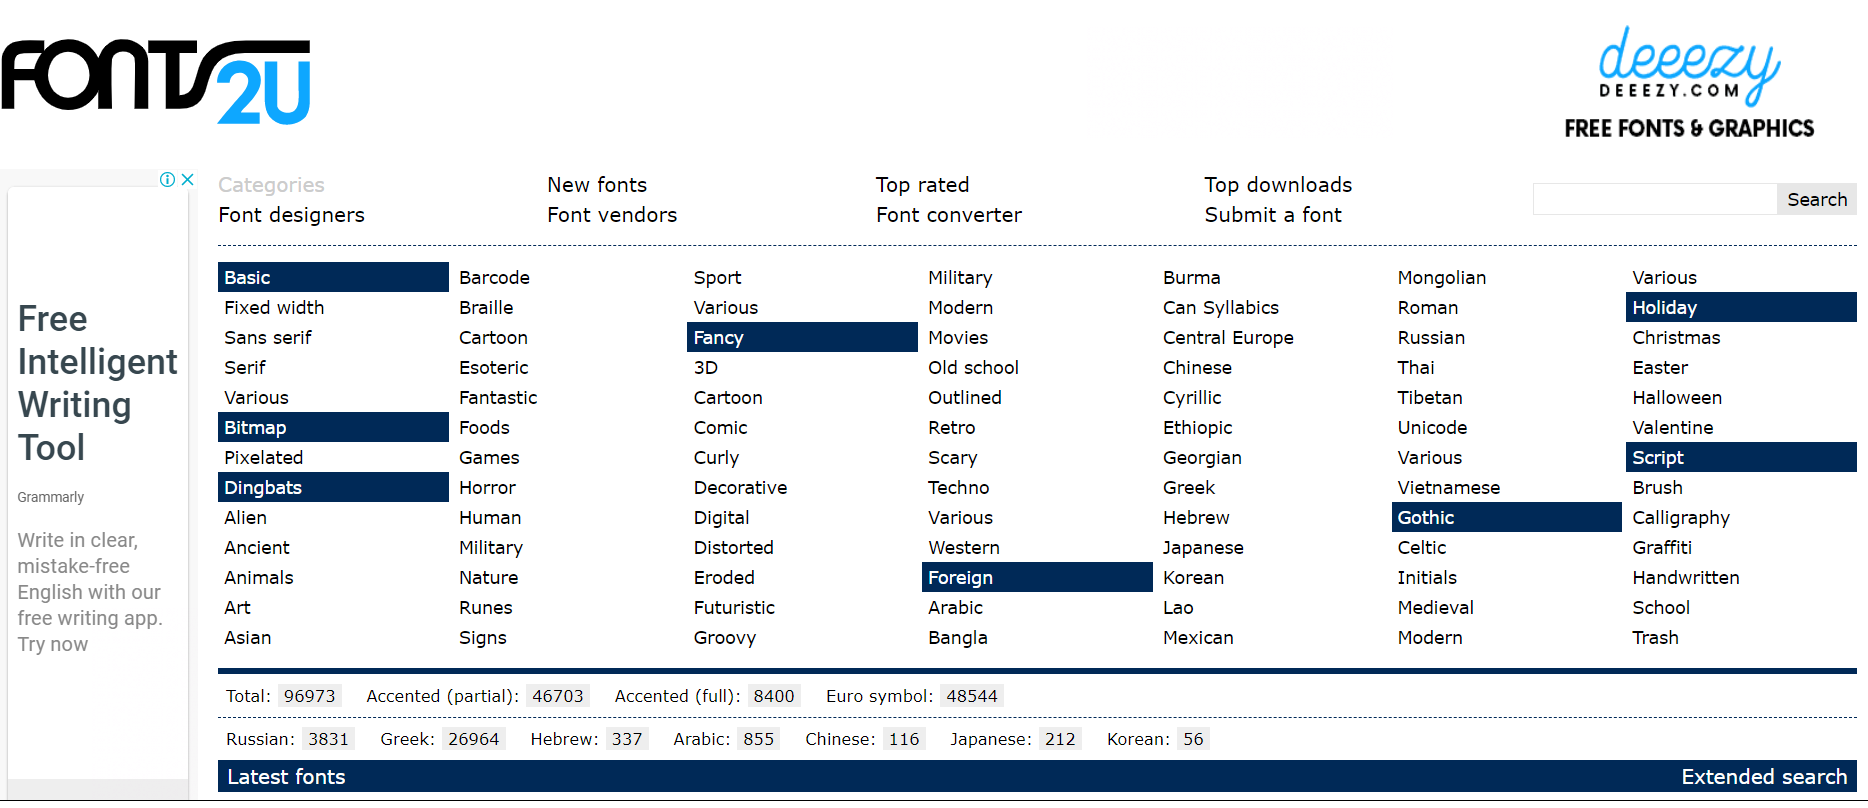Click the ad info icon
The width and height of the screenshot is (1868, 808).
coord(167,180)
